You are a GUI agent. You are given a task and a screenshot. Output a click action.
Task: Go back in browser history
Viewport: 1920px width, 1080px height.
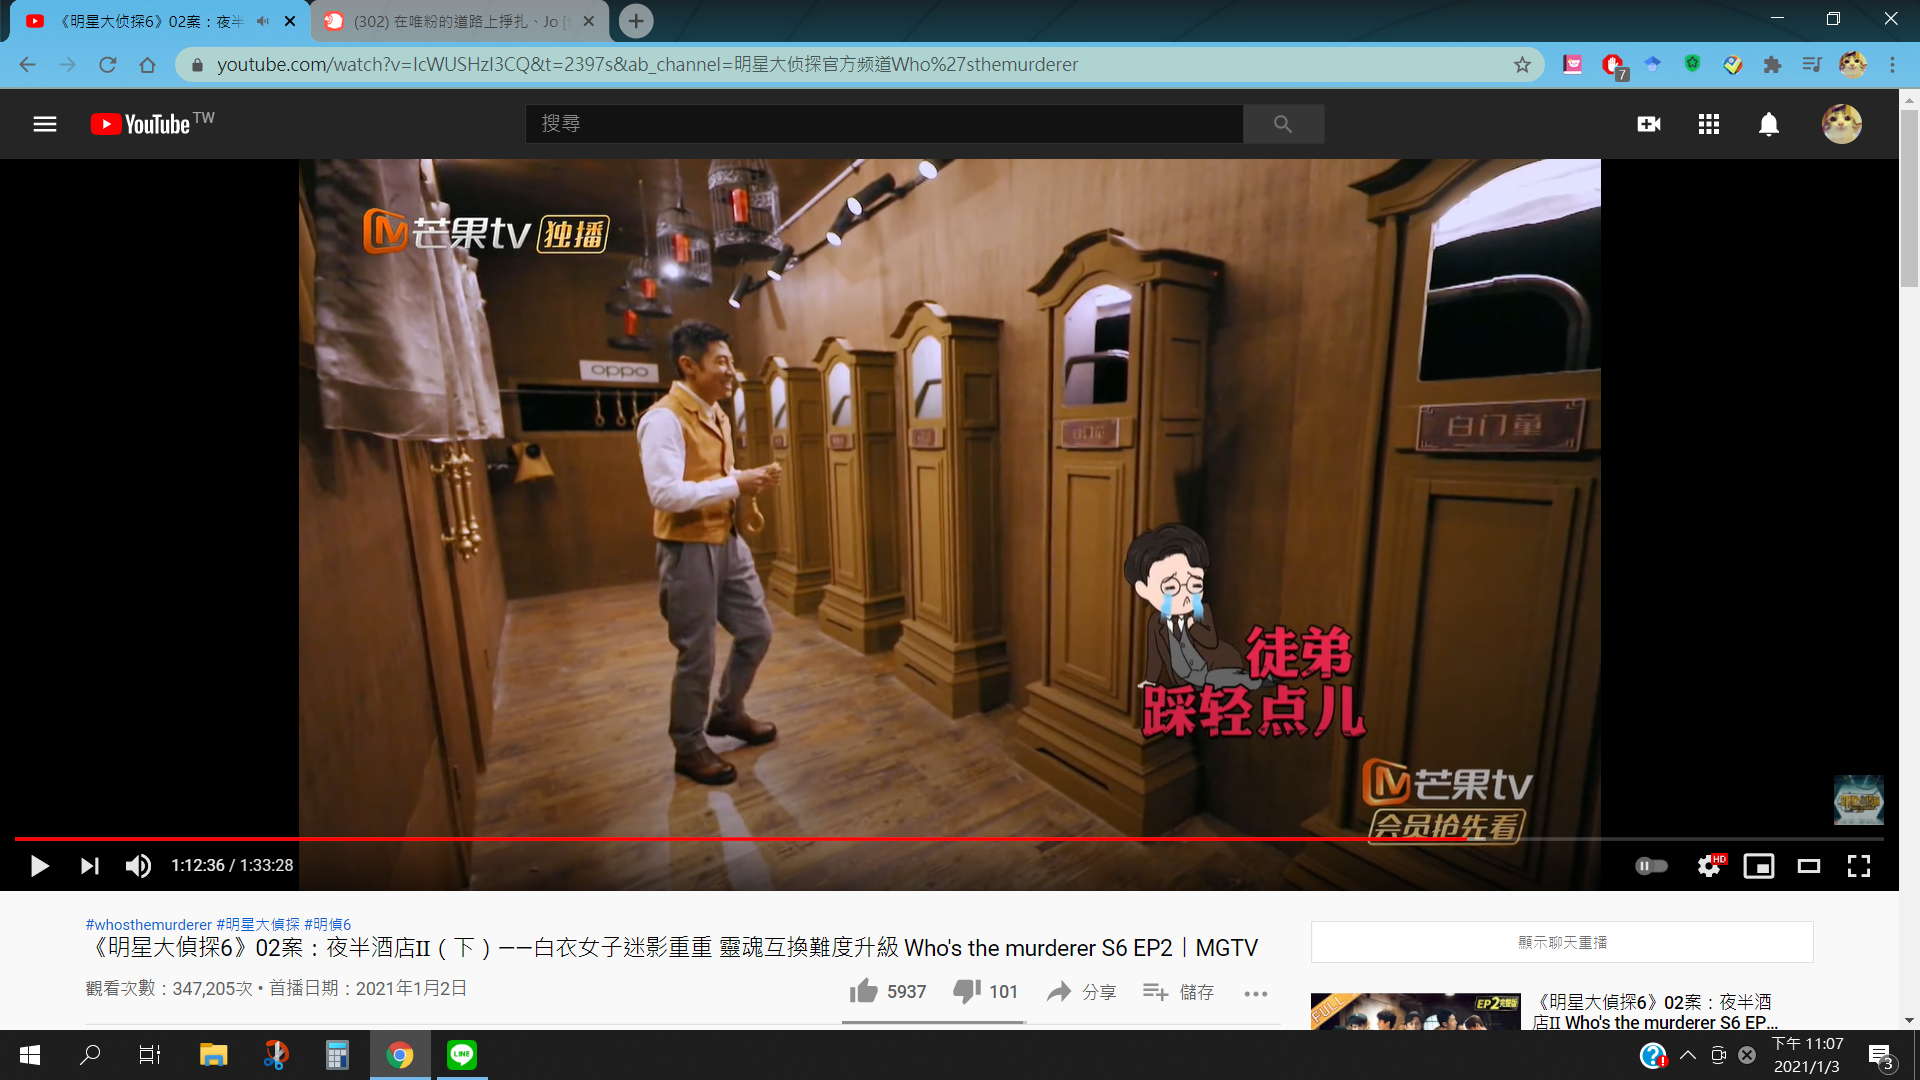click(27, 64)
